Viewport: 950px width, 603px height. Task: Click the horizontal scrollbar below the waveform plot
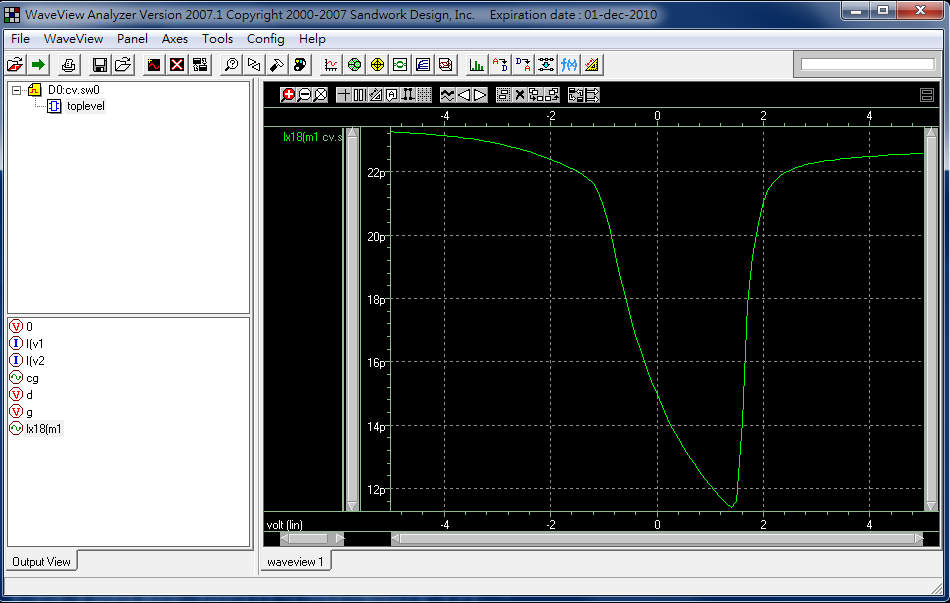pyautogui.click(x=655, y=539)
